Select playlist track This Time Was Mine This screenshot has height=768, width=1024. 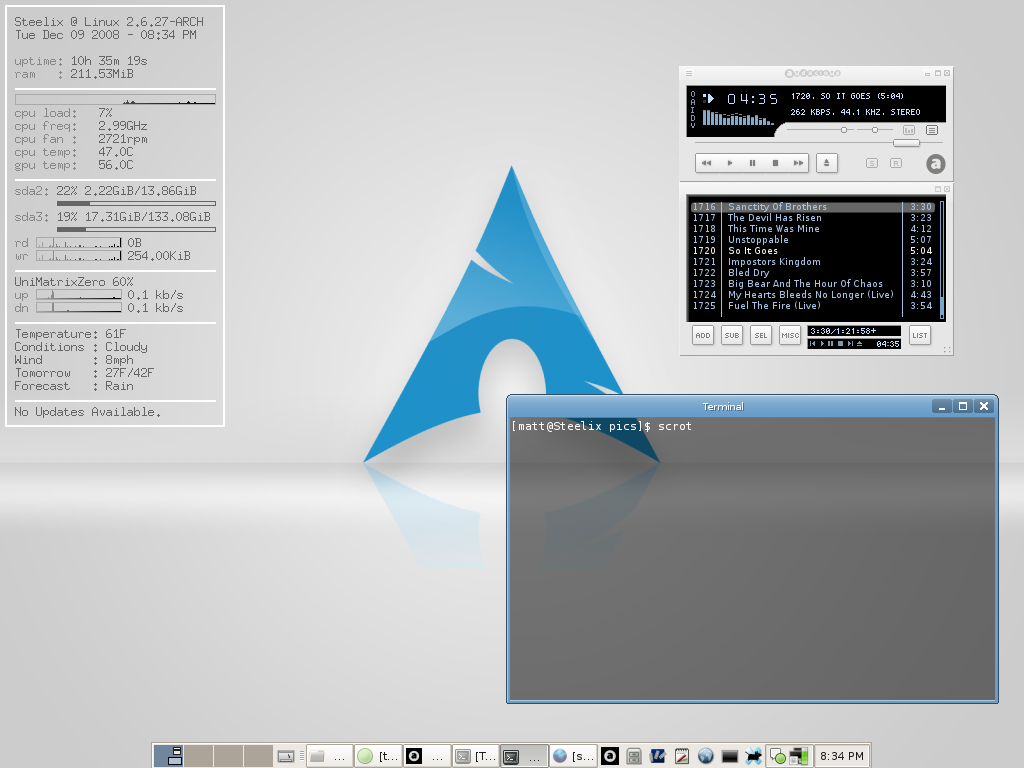pyautogui.click(x=813, y=229)
